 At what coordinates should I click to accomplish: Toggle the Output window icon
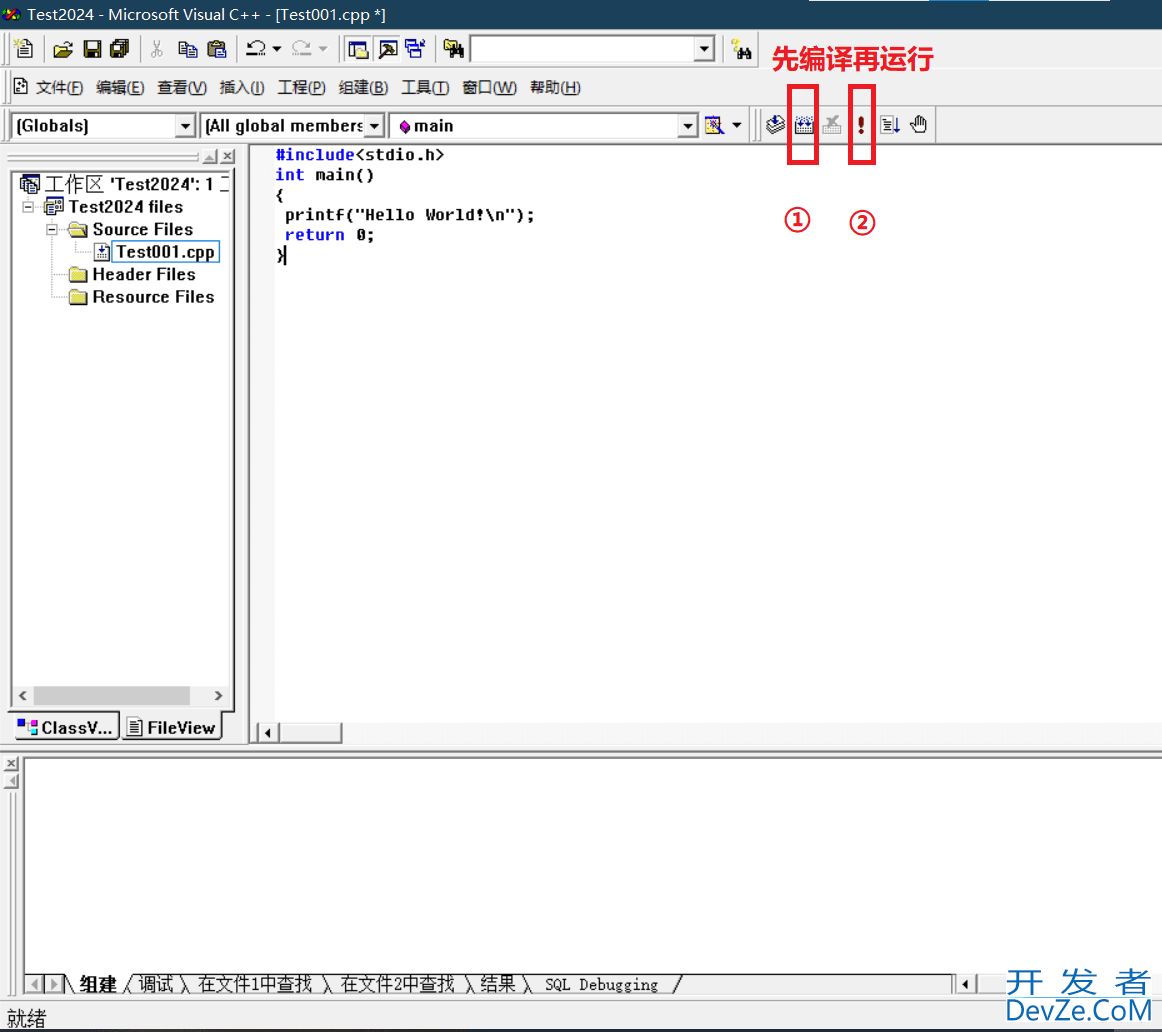click(x=388, y=50)
